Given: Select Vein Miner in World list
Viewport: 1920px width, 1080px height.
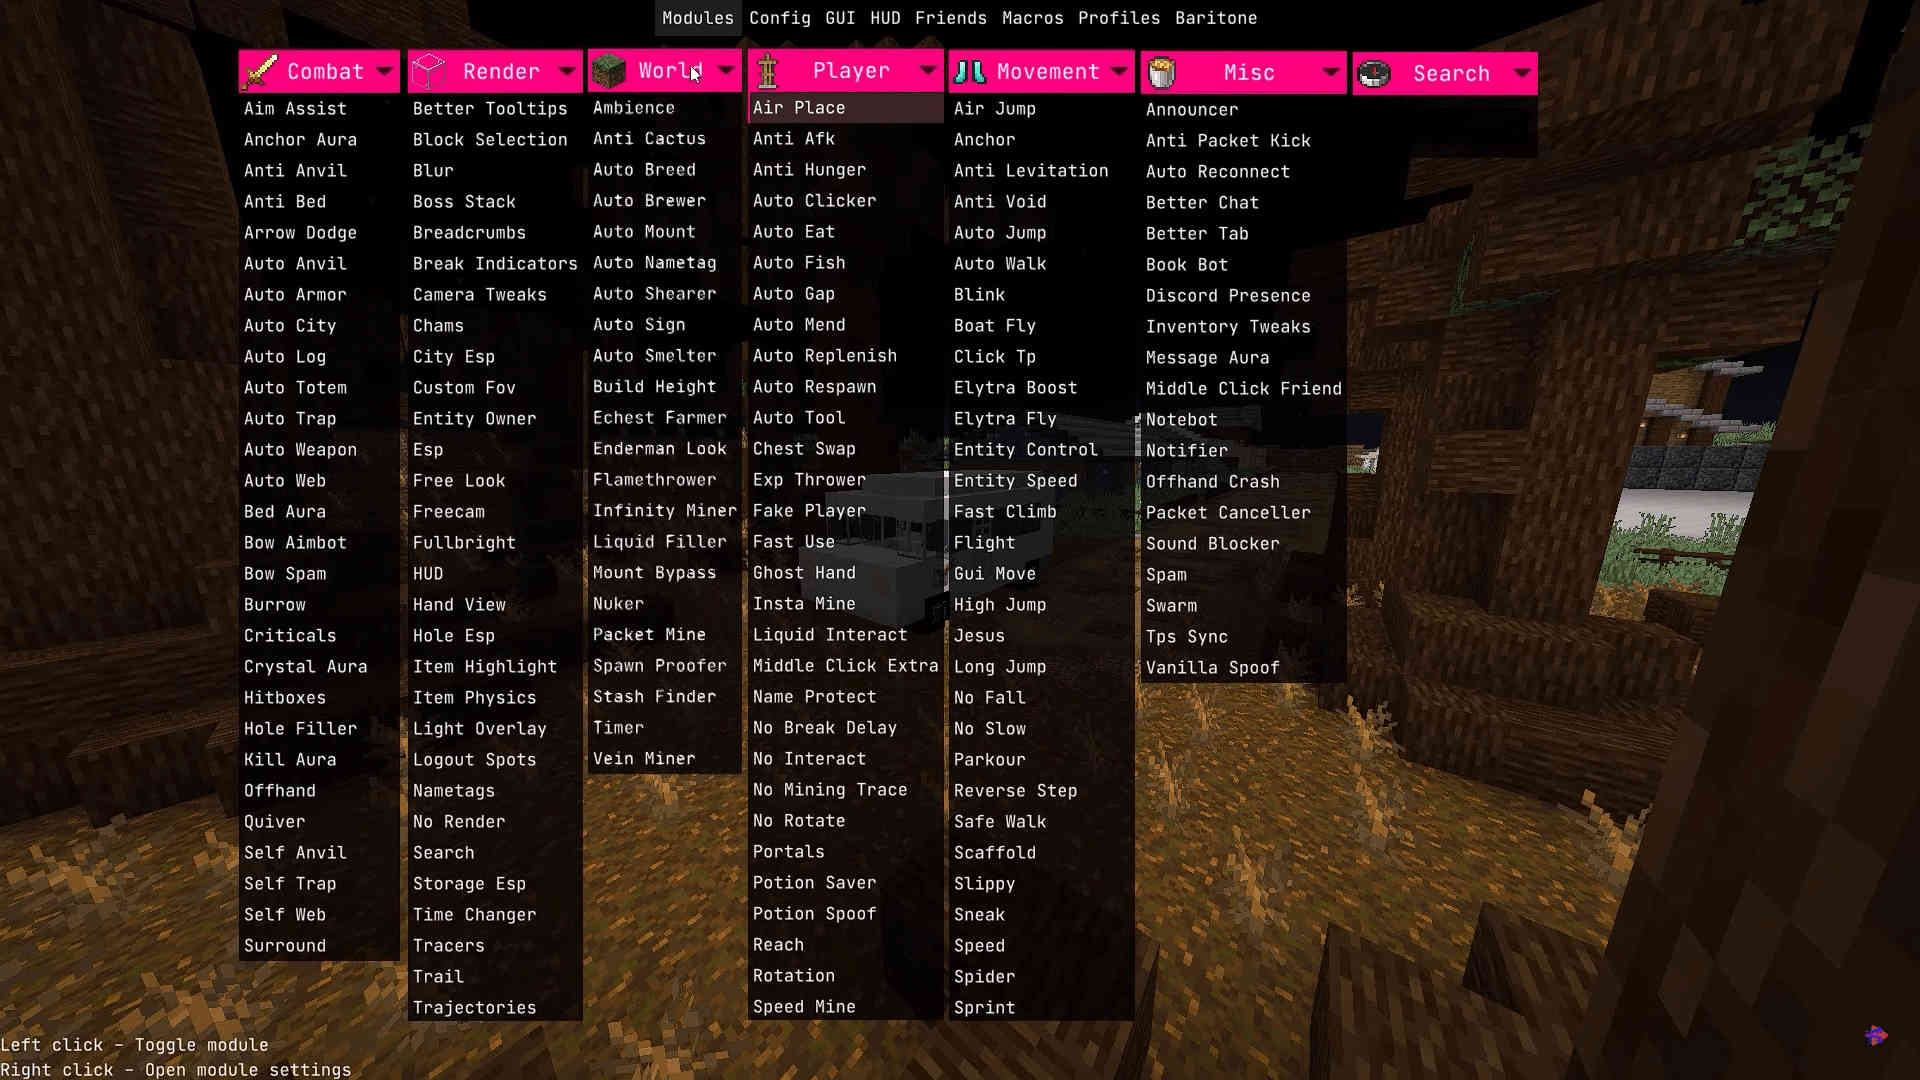Looking at the screenshot, I should (x=644, y=758).
